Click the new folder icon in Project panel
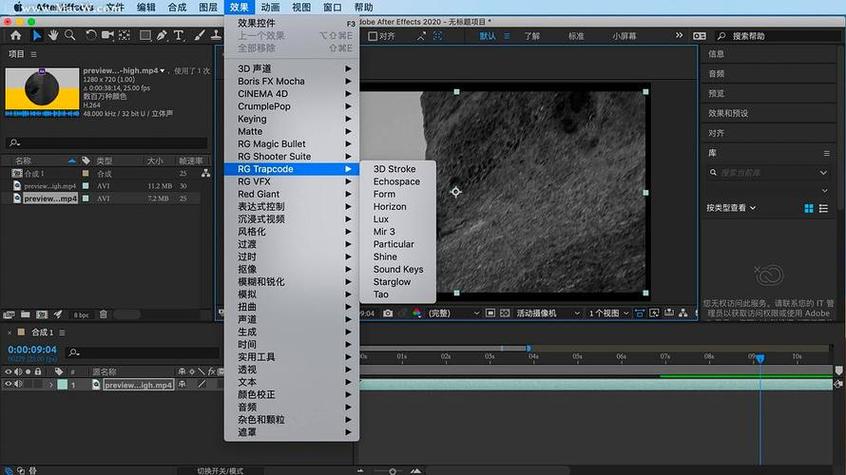846x475 pixels. 25,314
